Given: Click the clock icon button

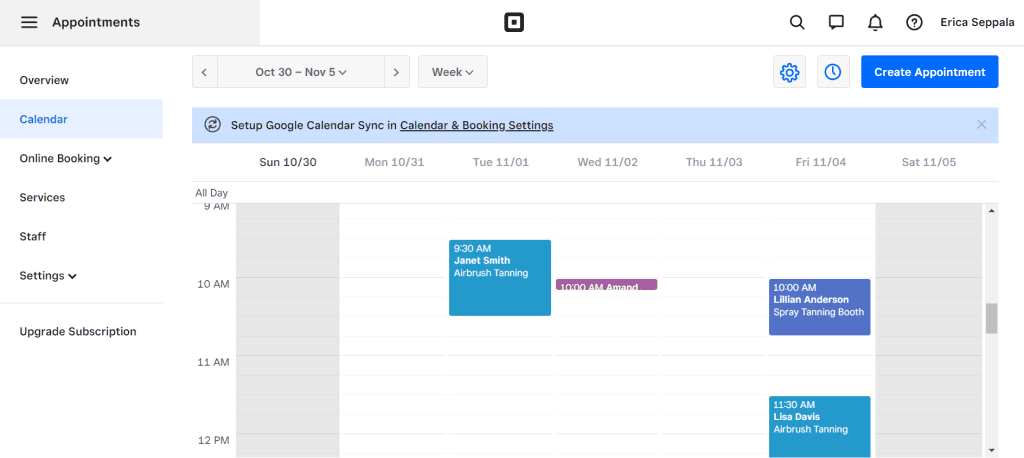Looking at the screenshot, I should pos(833,72).
